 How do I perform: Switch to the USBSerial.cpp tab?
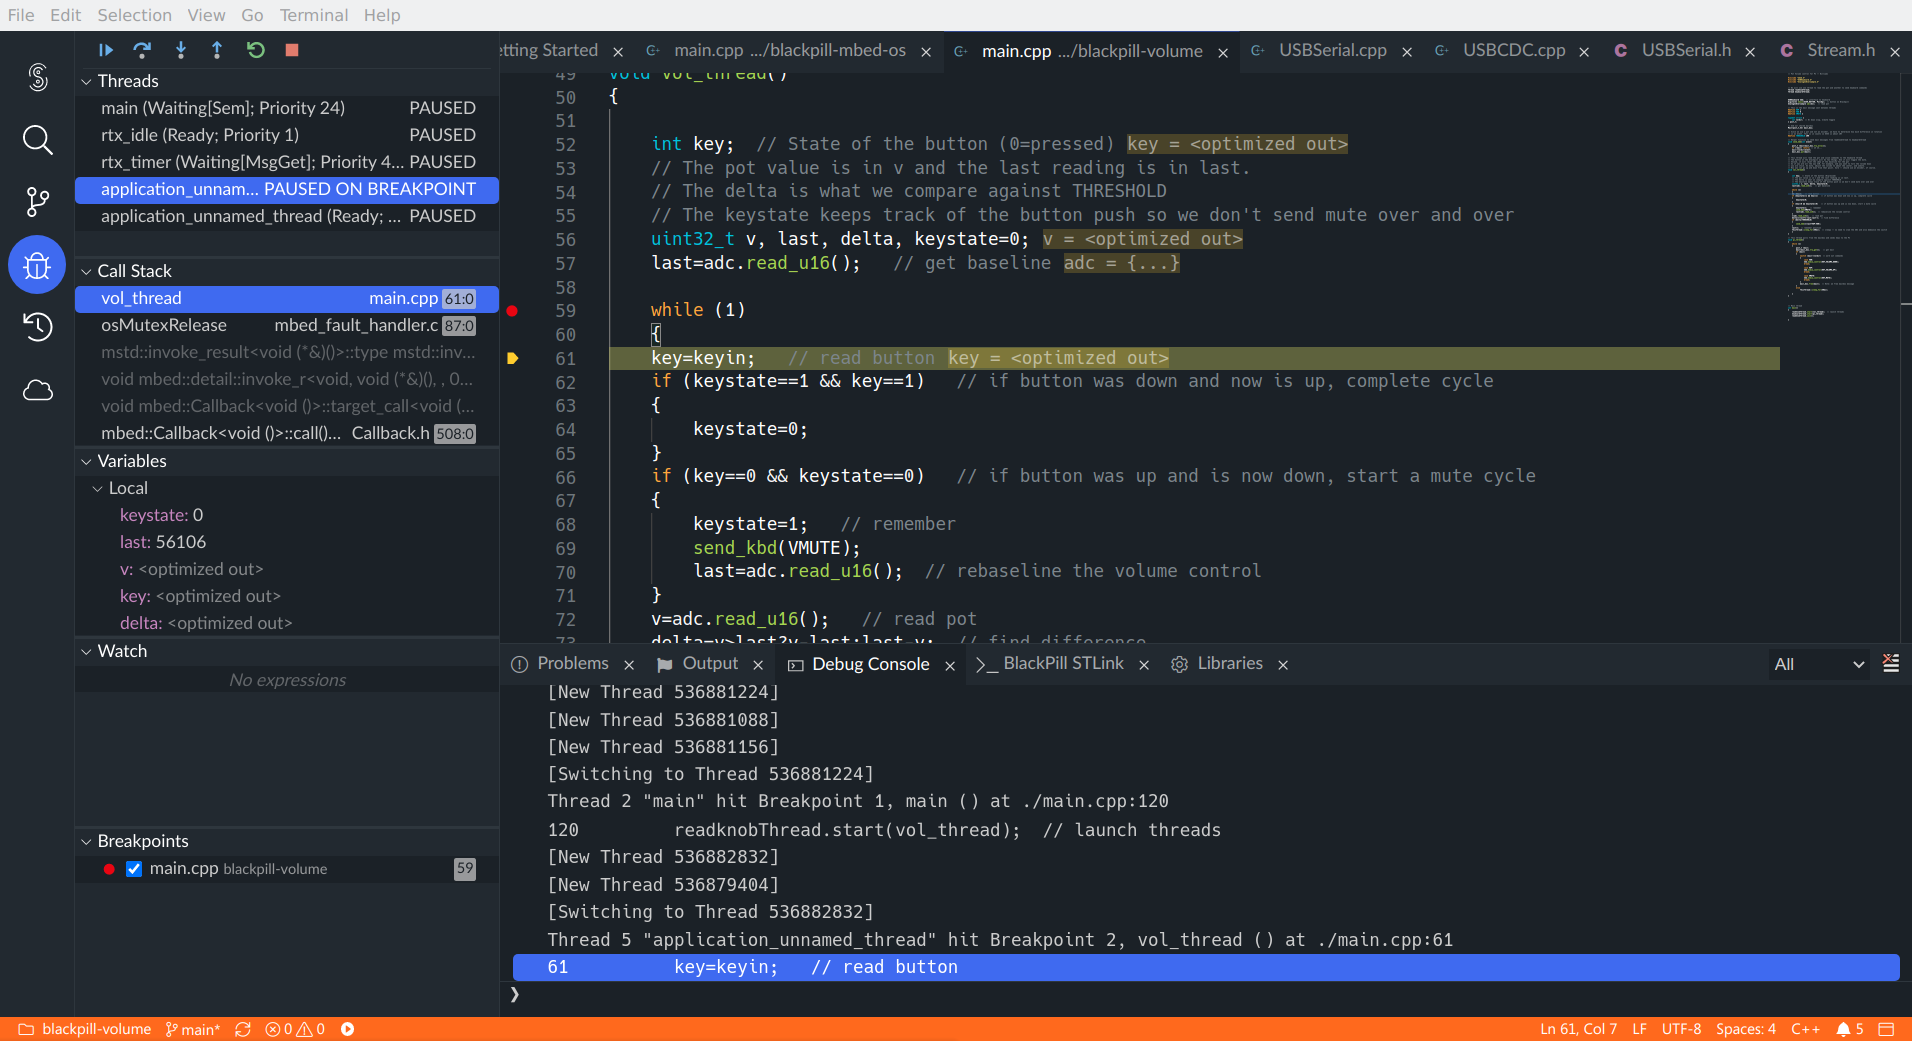click(x=1332, y=51)
